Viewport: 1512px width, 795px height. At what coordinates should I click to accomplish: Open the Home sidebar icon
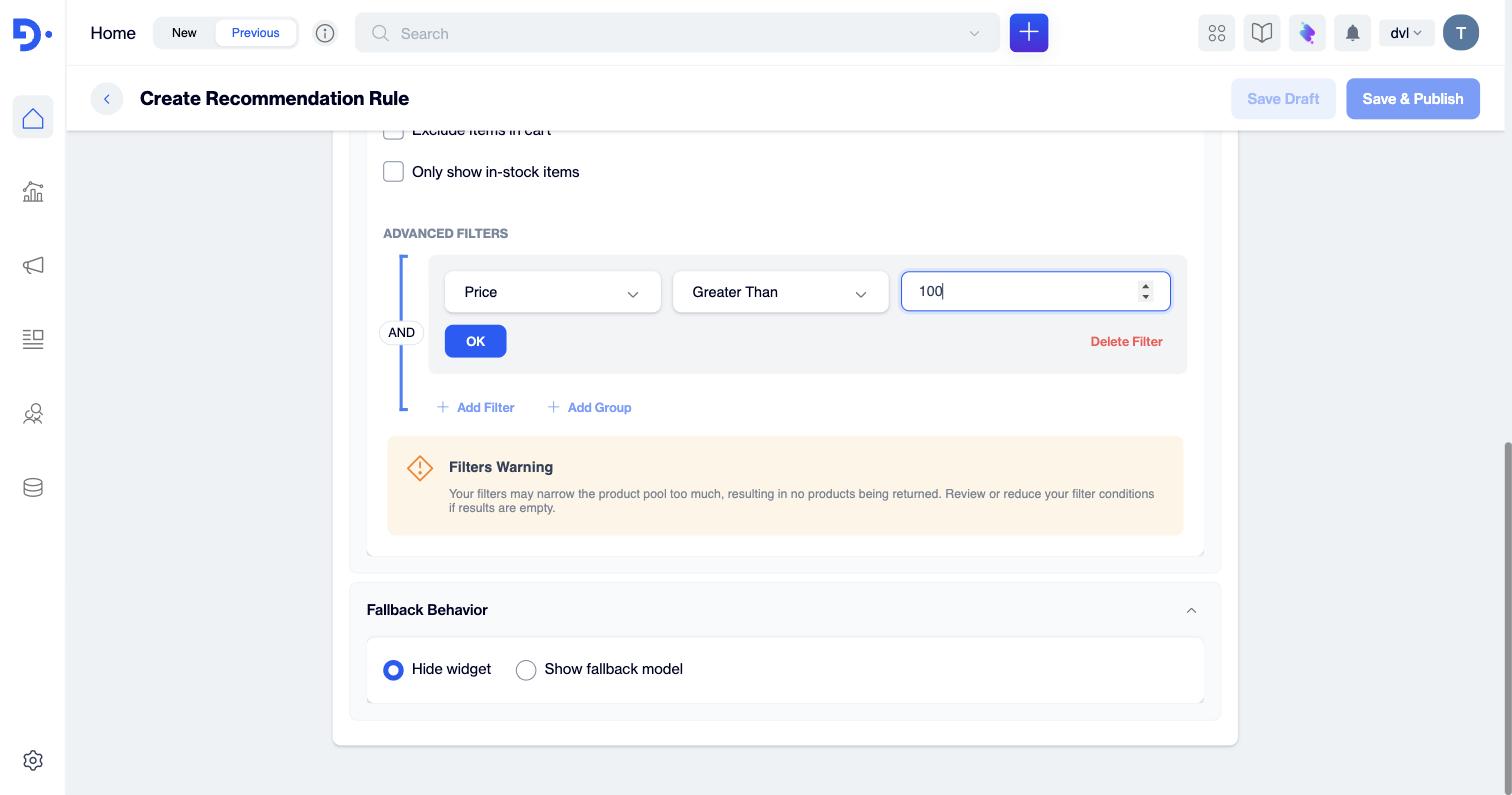tap(33, 118)
